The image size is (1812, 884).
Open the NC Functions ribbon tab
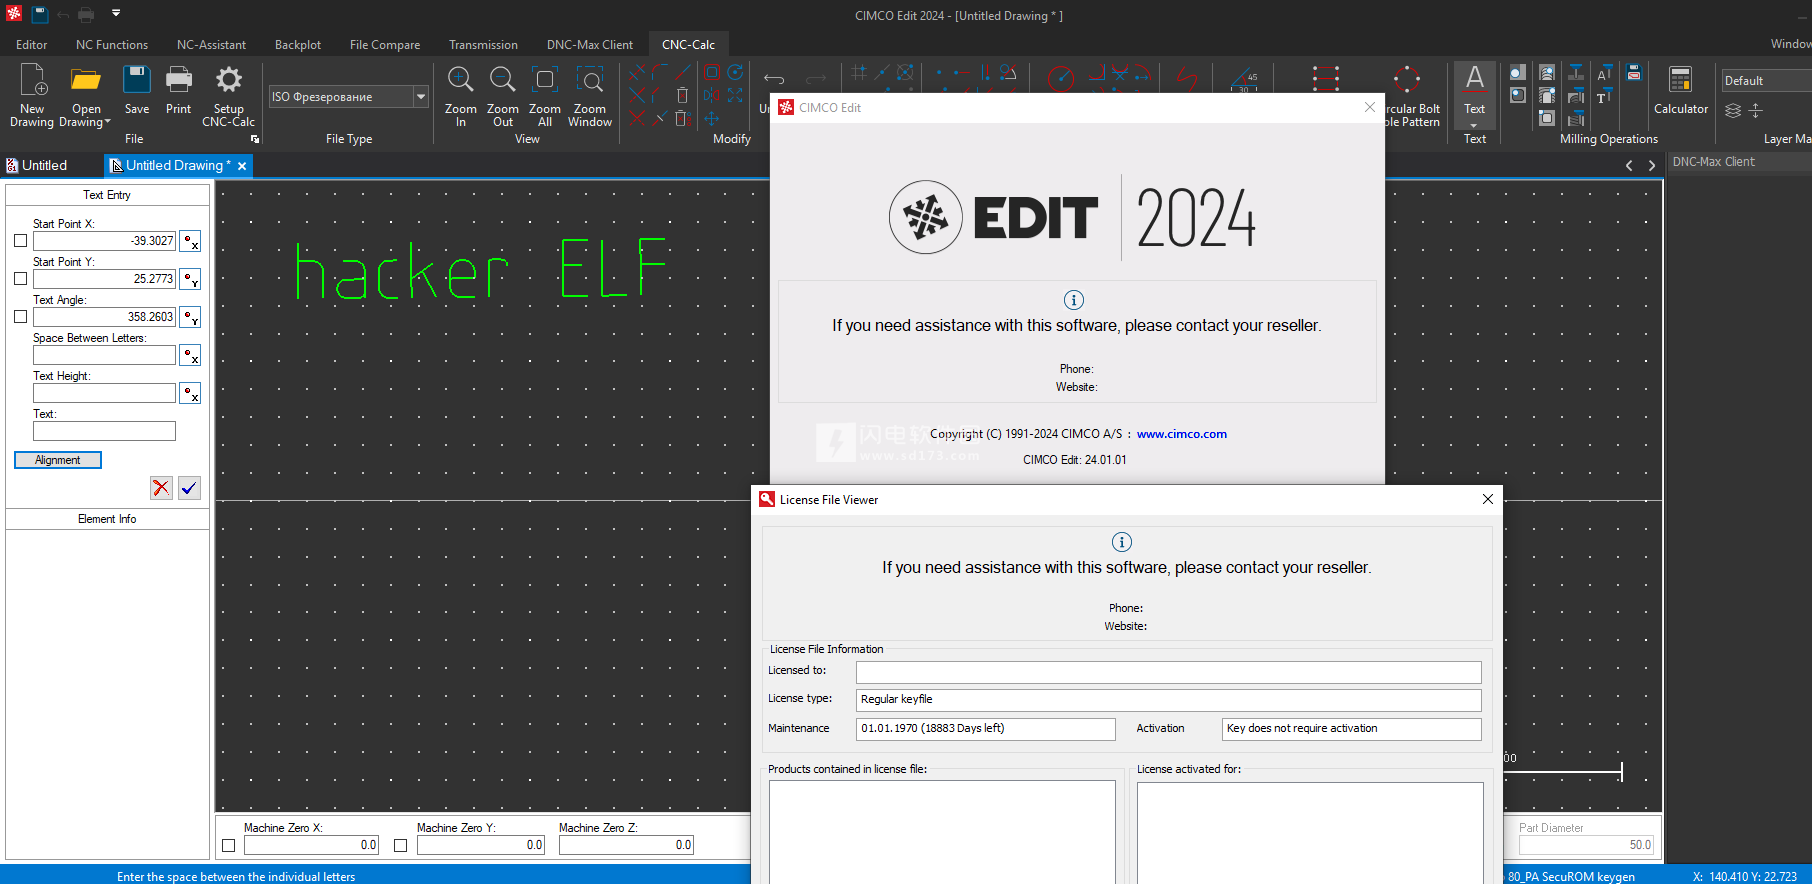click(x=112, y=45)
